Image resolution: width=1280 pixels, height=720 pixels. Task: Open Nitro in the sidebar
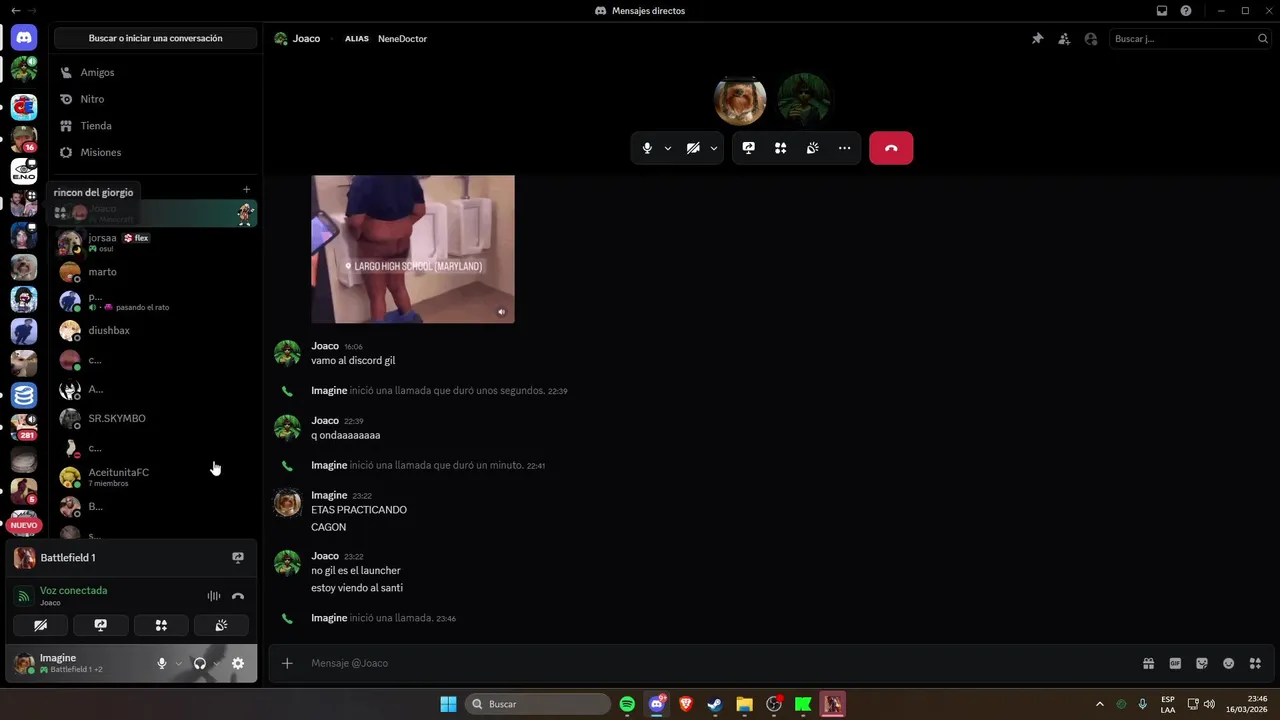(x=156, y=99)
